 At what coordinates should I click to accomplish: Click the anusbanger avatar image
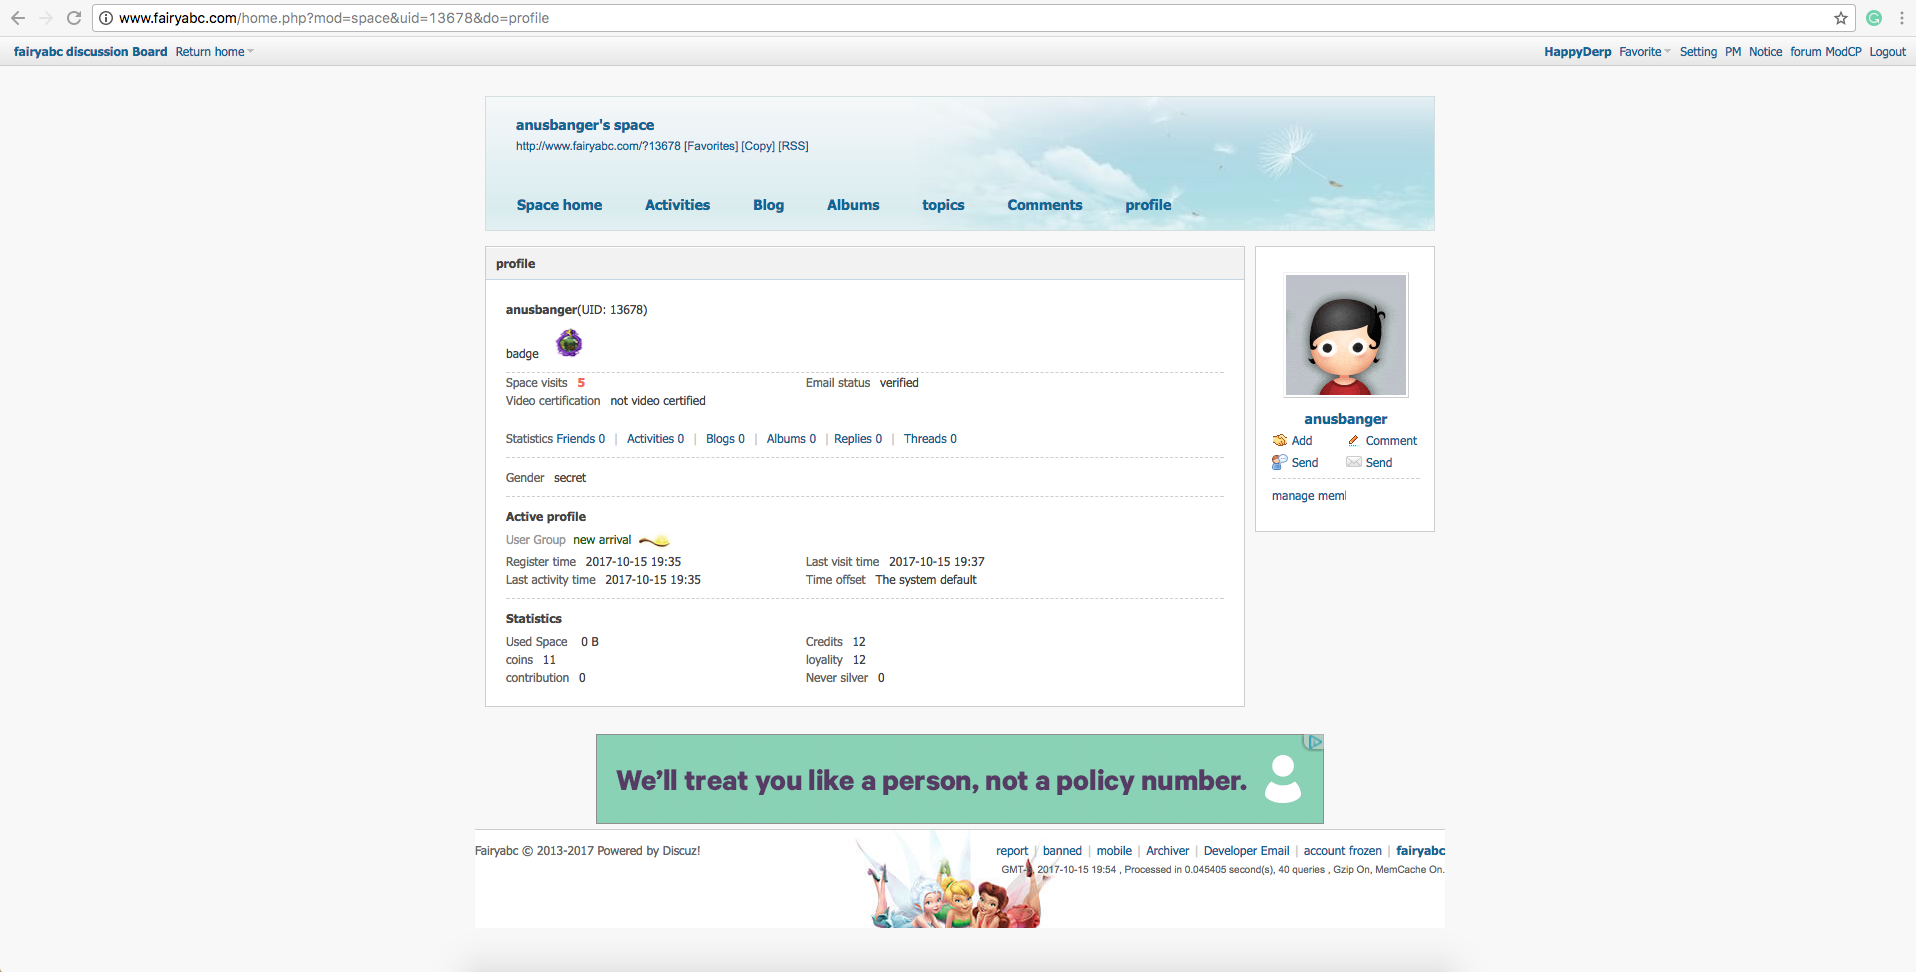click(x=1345, y=335)
